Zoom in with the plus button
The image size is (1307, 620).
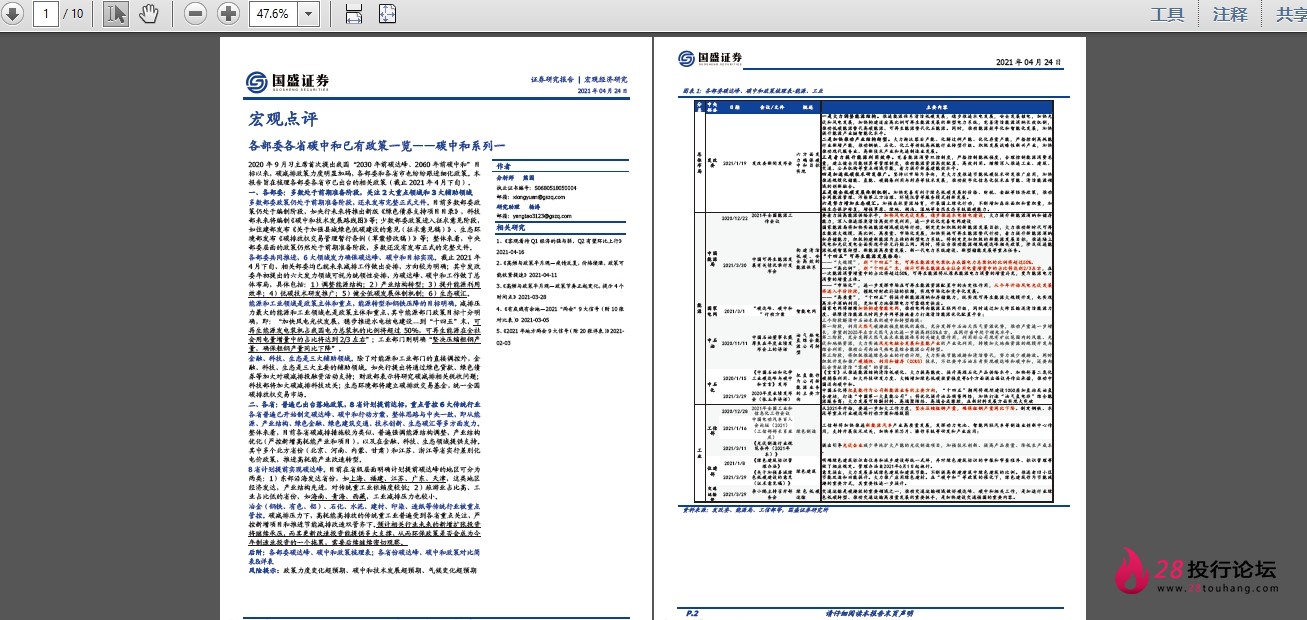point(229,14)
